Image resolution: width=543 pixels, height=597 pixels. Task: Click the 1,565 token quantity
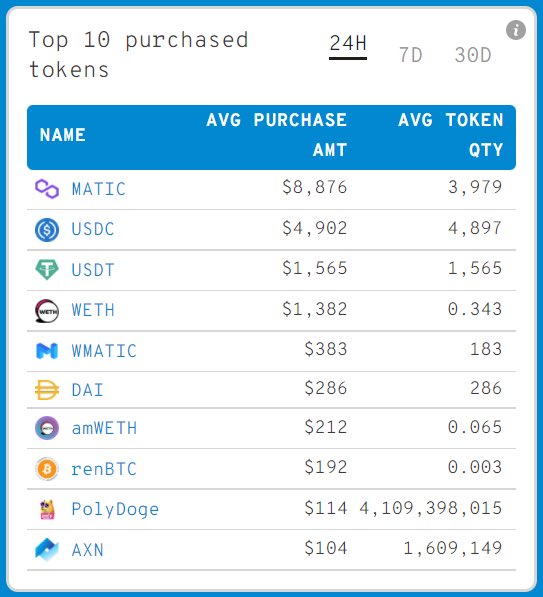coord(475,268)
